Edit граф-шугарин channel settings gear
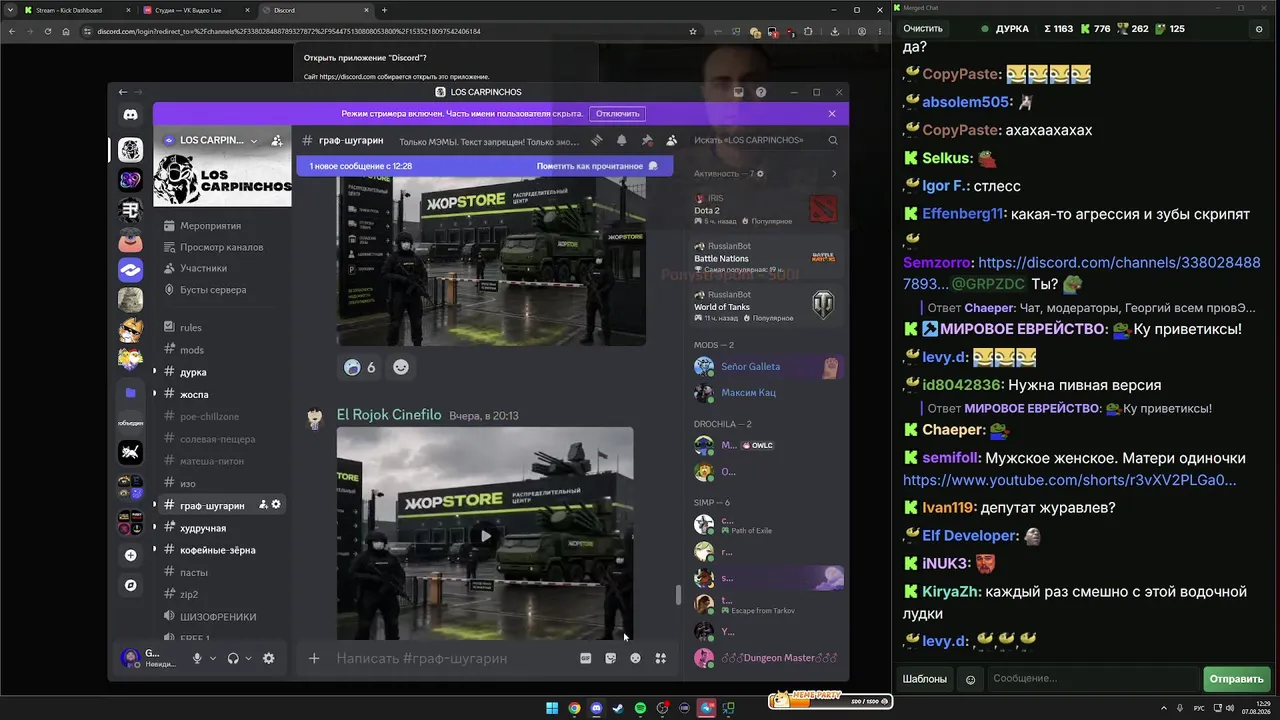Viewport: 1280px width, 720px height. click(277, 505)
